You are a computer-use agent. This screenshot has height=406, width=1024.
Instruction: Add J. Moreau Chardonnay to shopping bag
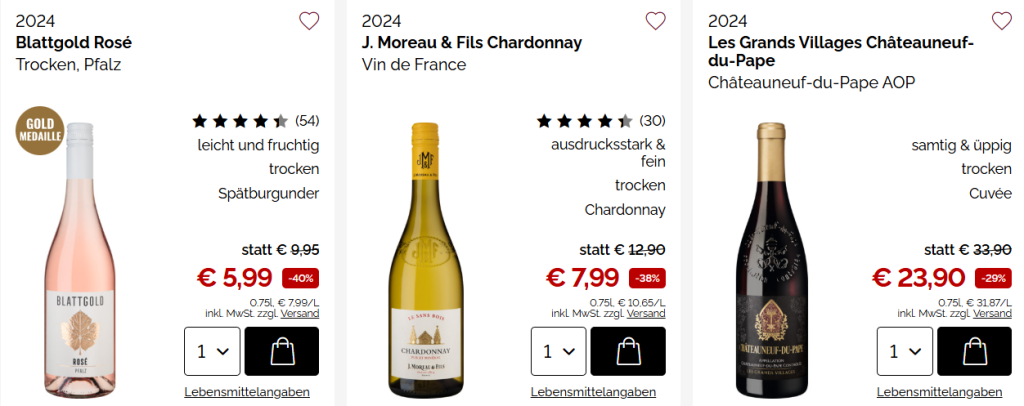[x=627, y=351]
